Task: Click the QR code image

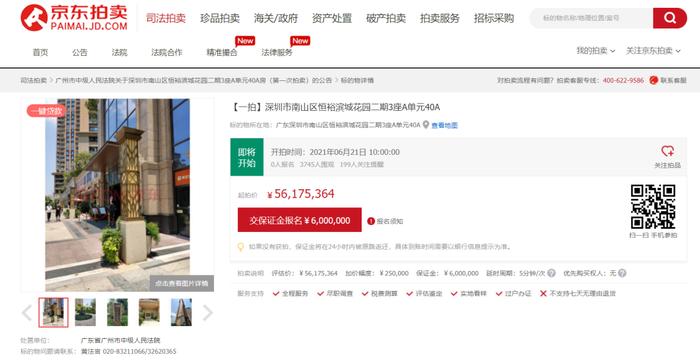Action: point(653,207)
